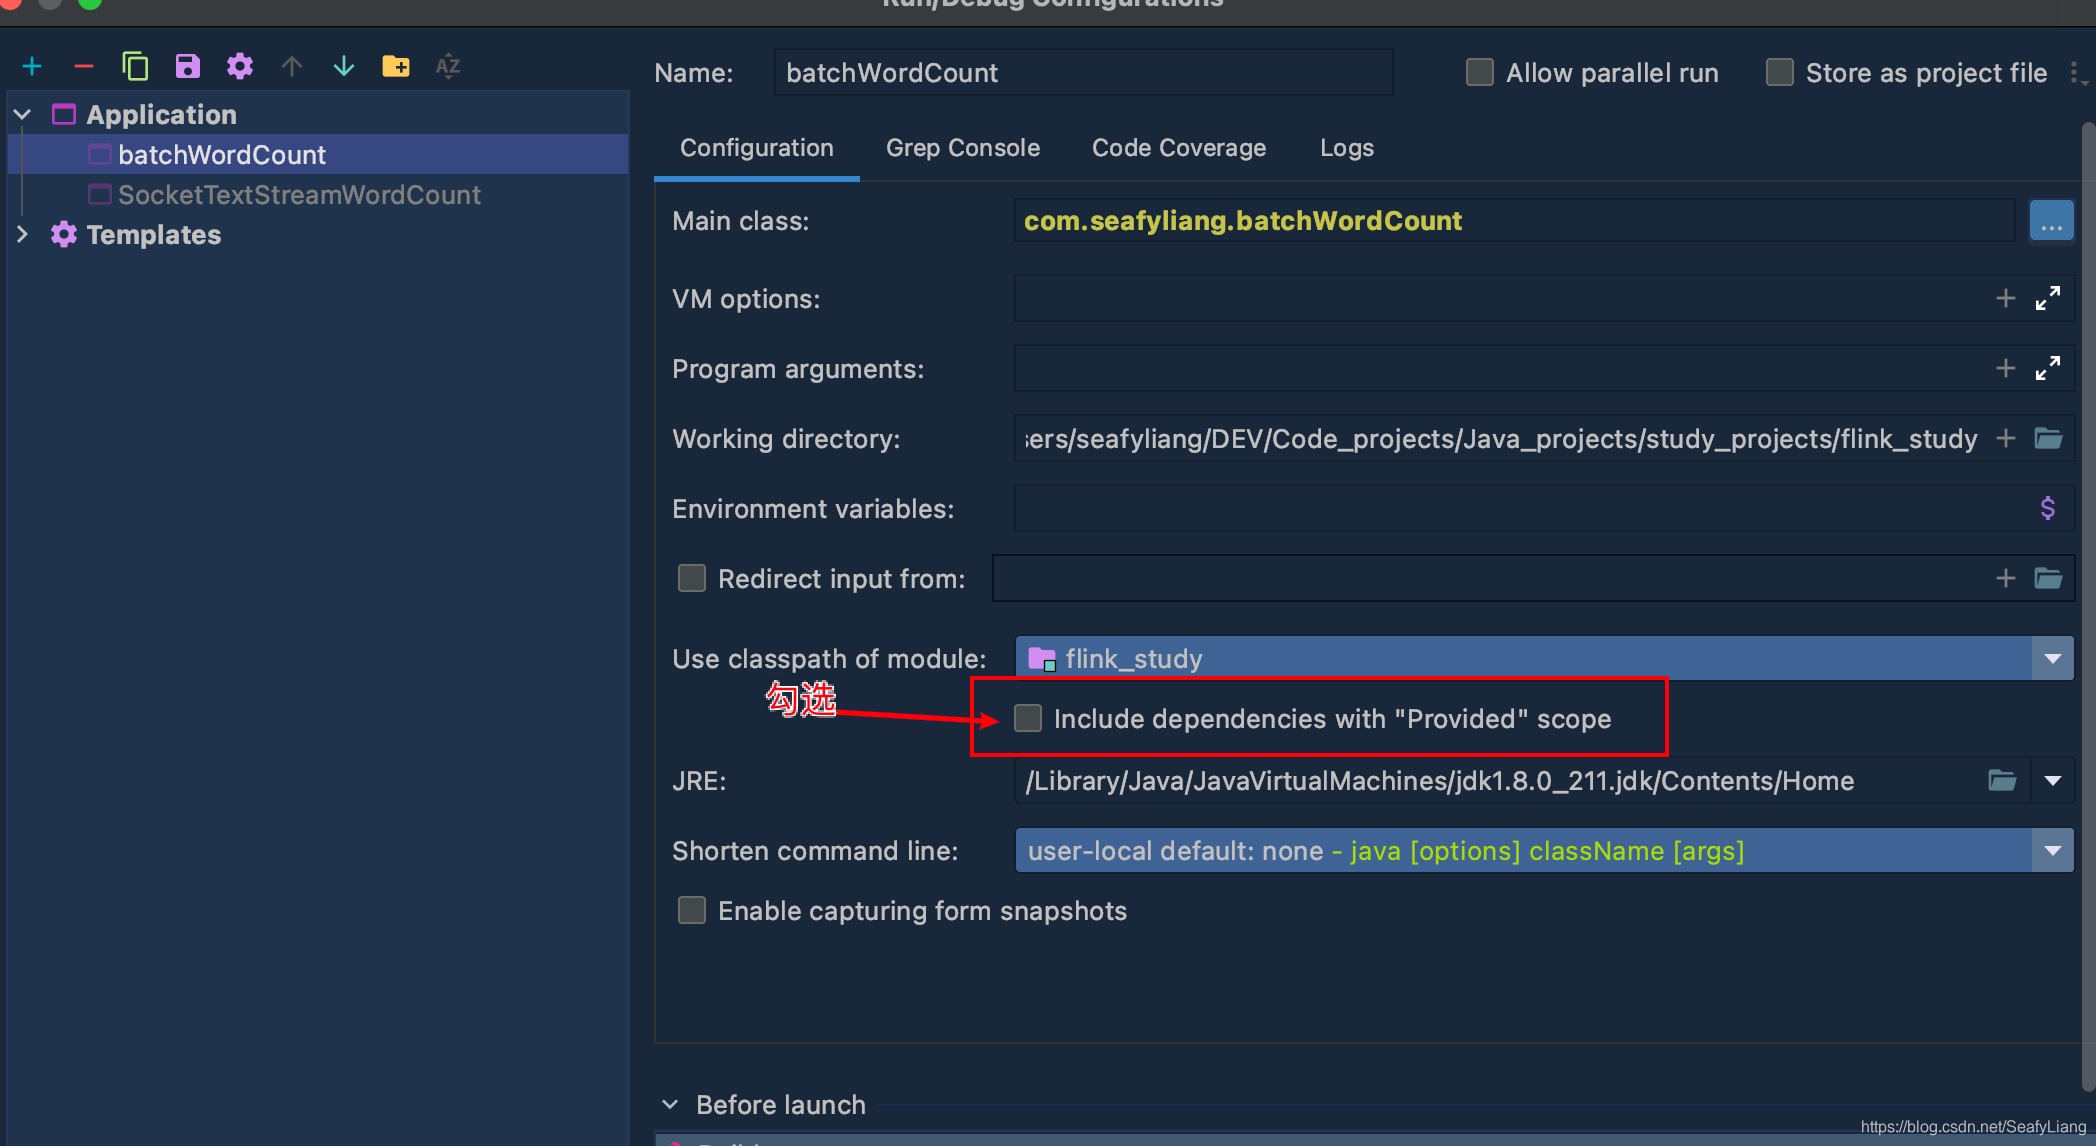Browse Working directory folder icon
2096x1146 pixels.
(2048, 438)
